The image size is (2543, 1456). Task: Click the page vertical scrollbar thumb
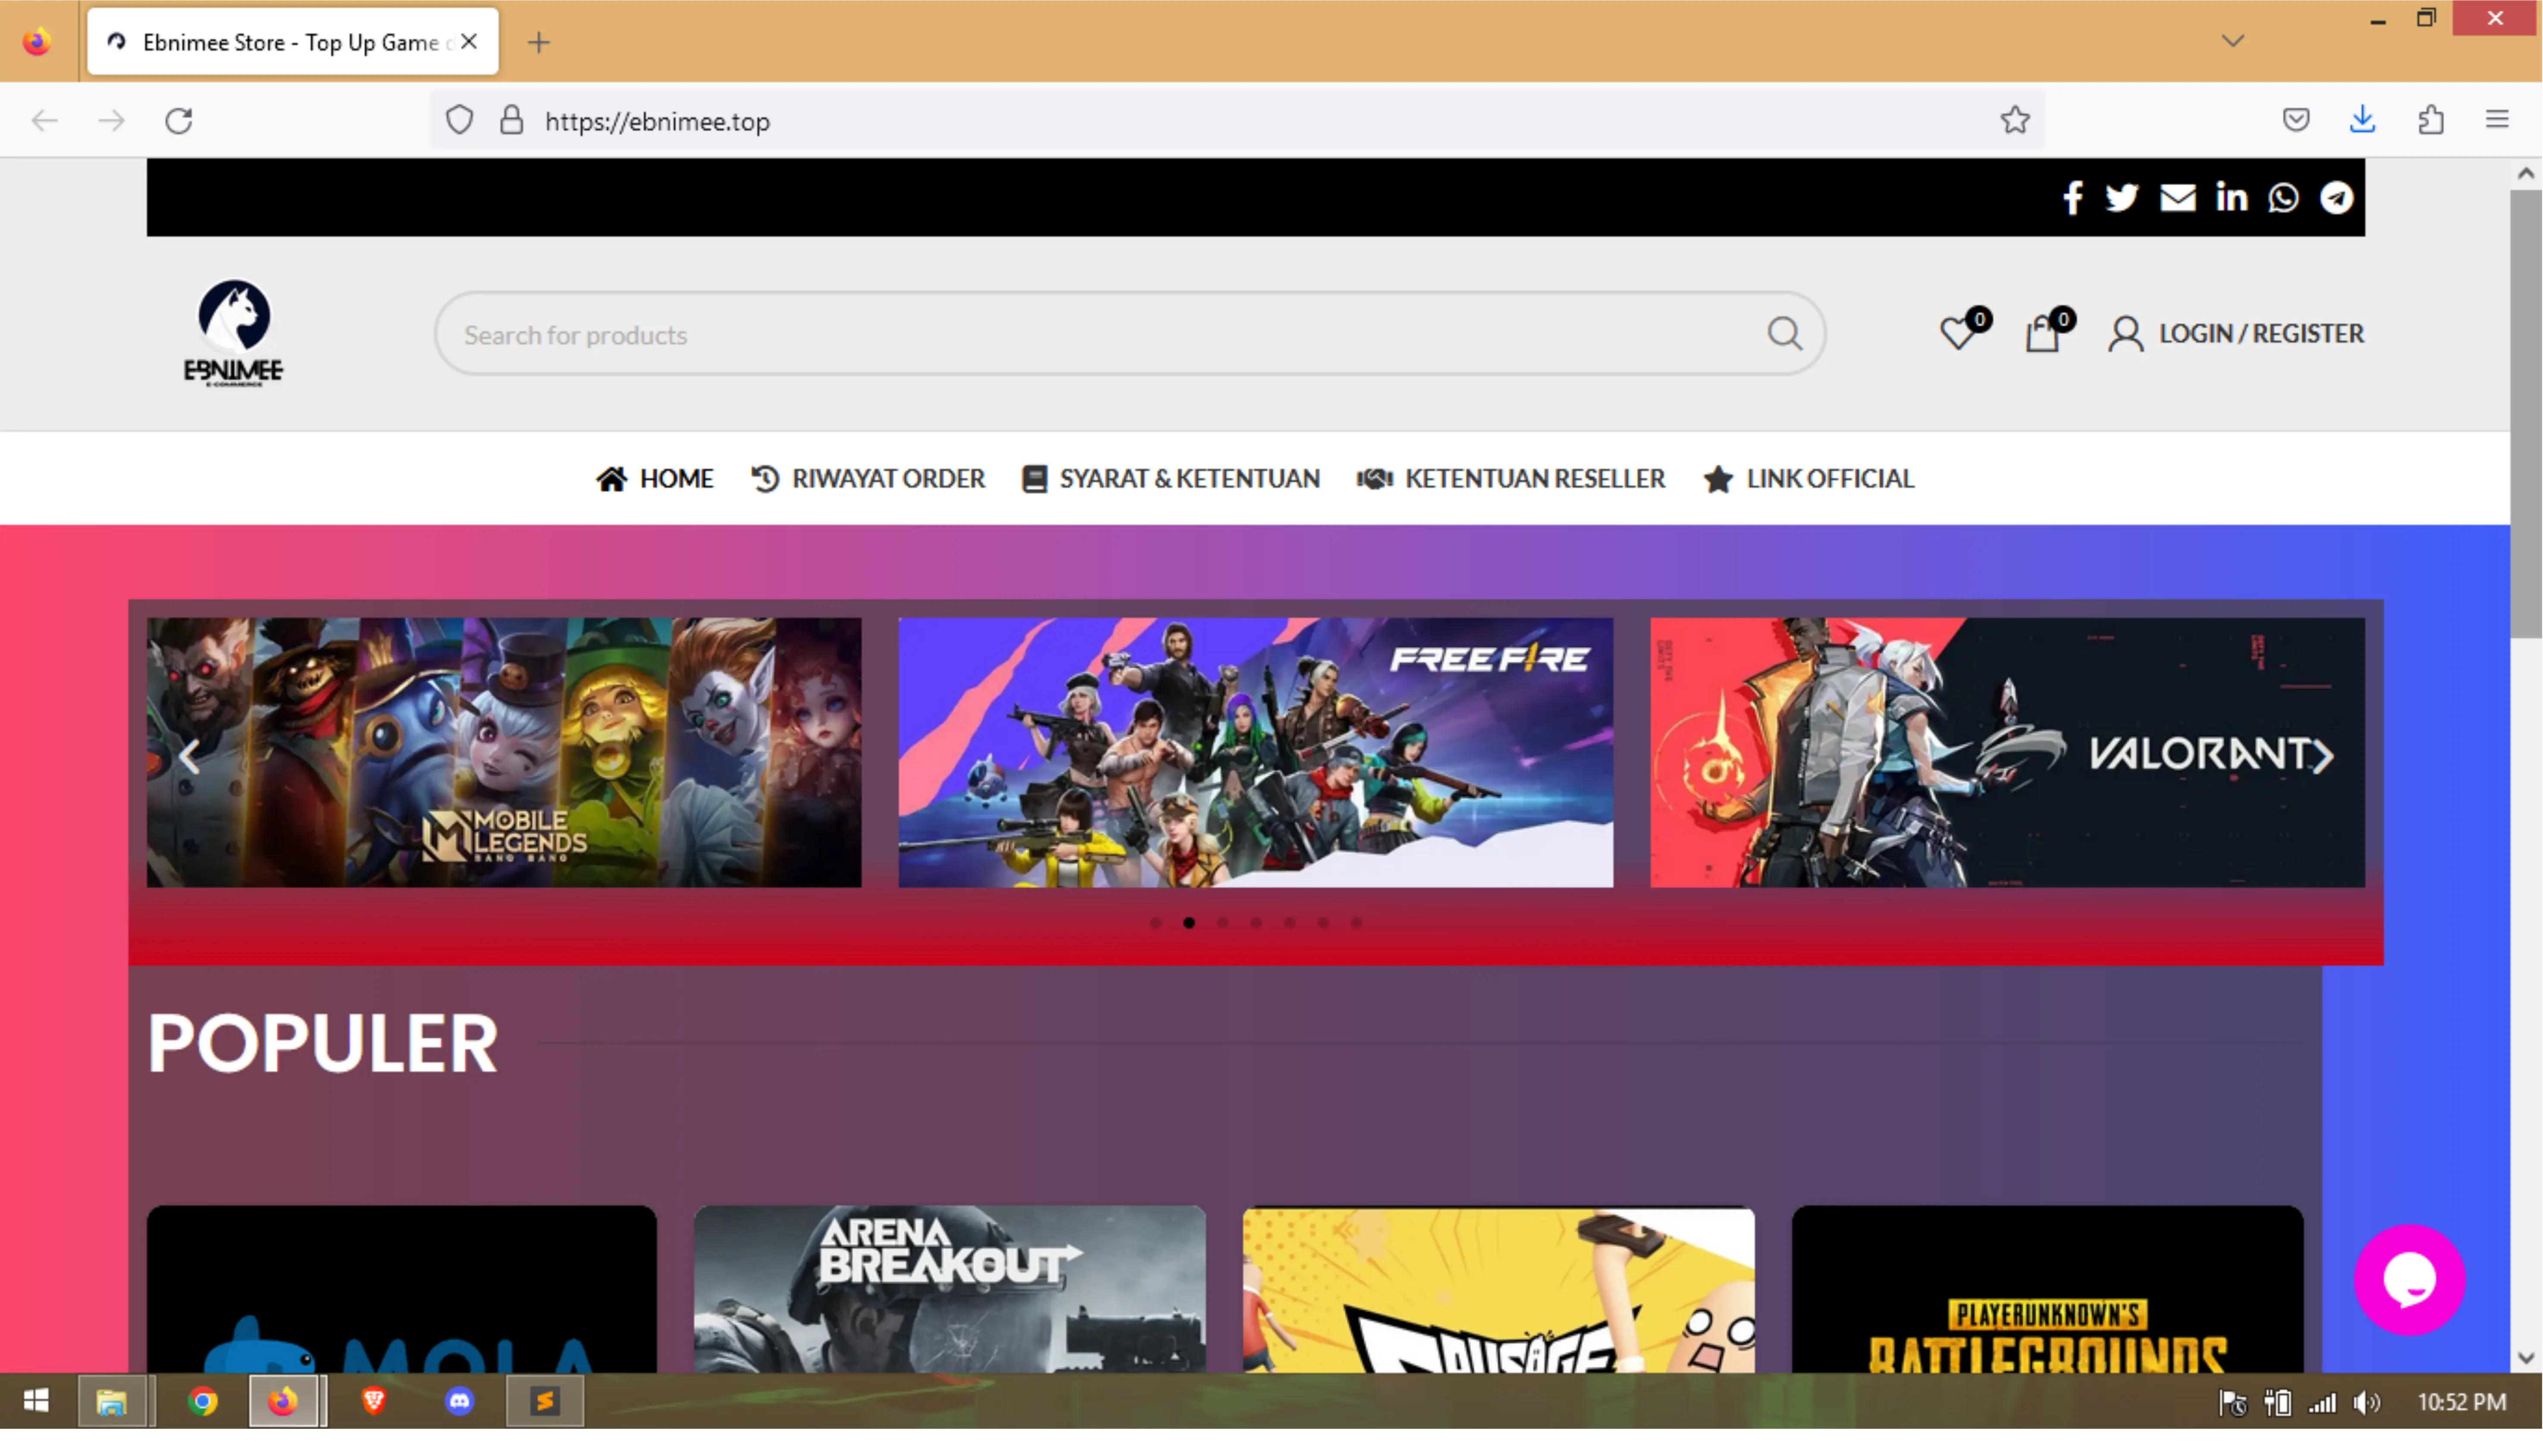click(2527, 414)
